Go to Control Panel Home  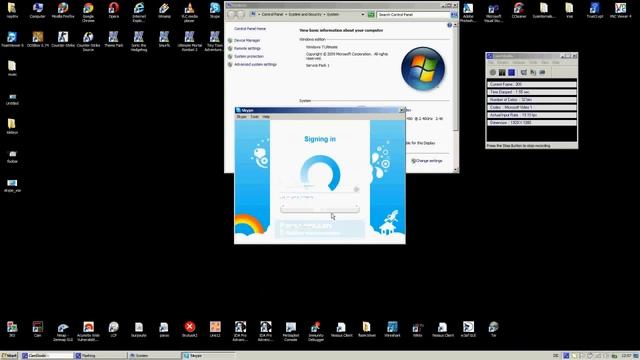point(250,29)
